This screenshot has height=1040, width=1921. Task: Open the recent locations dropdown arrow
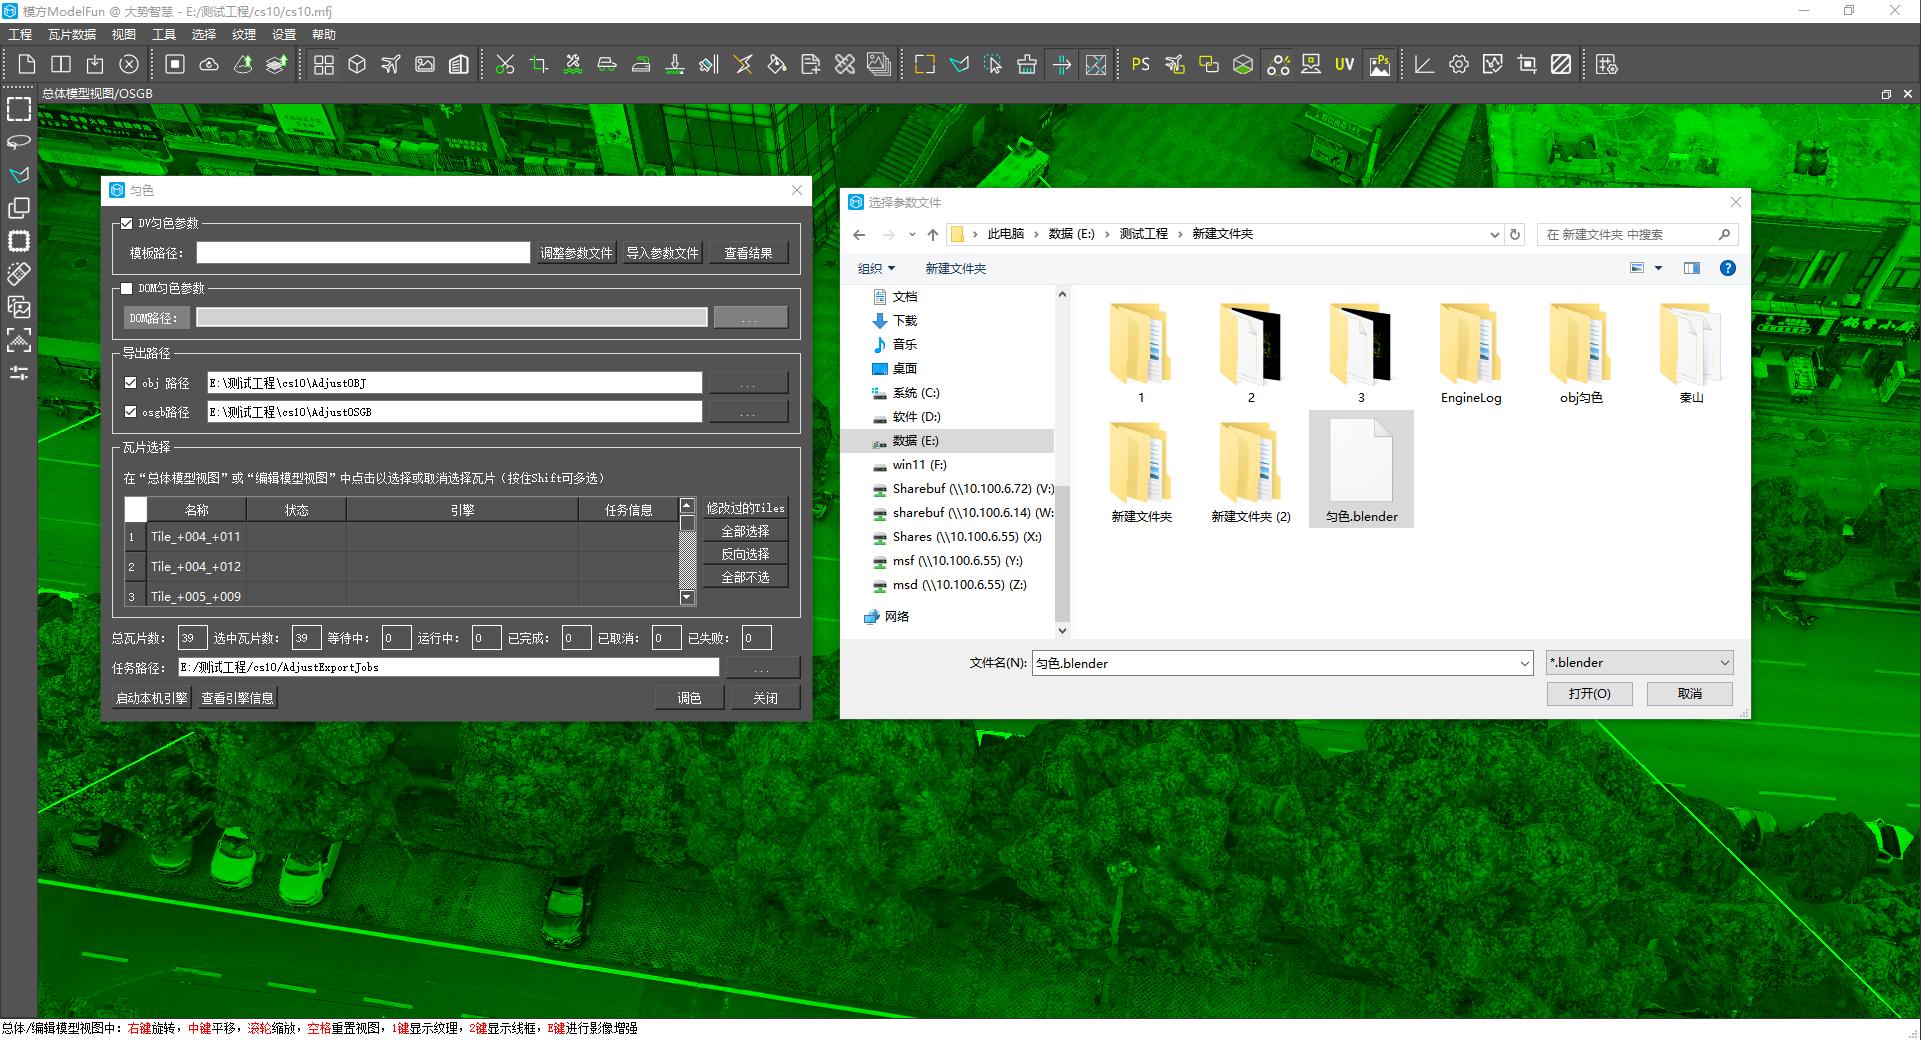tap(911, 234)
